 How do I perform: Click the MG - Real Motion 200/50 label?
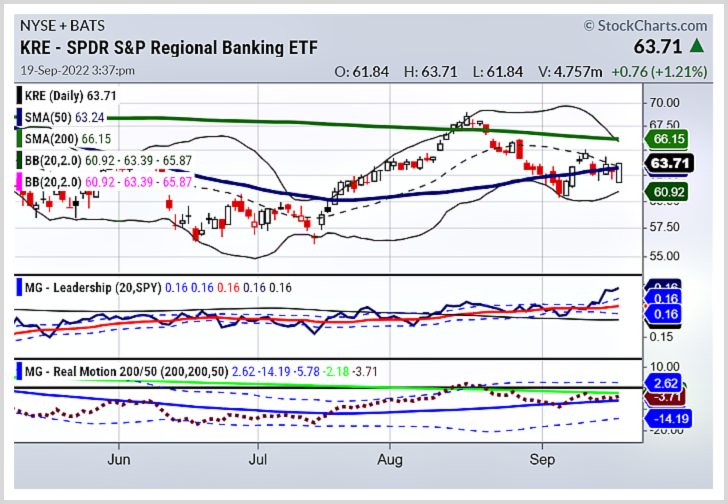tap(127, 372)
